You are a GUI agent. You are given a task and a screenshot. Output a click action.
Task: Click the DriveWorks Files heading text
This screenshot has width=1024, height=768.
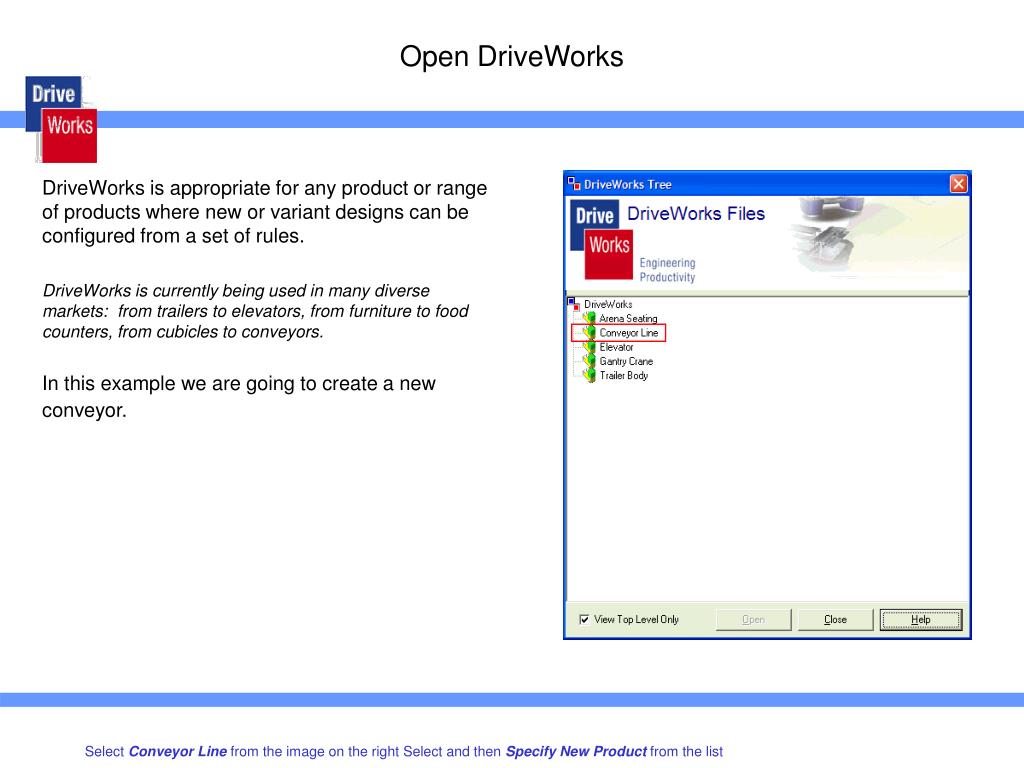coord(696,214)
